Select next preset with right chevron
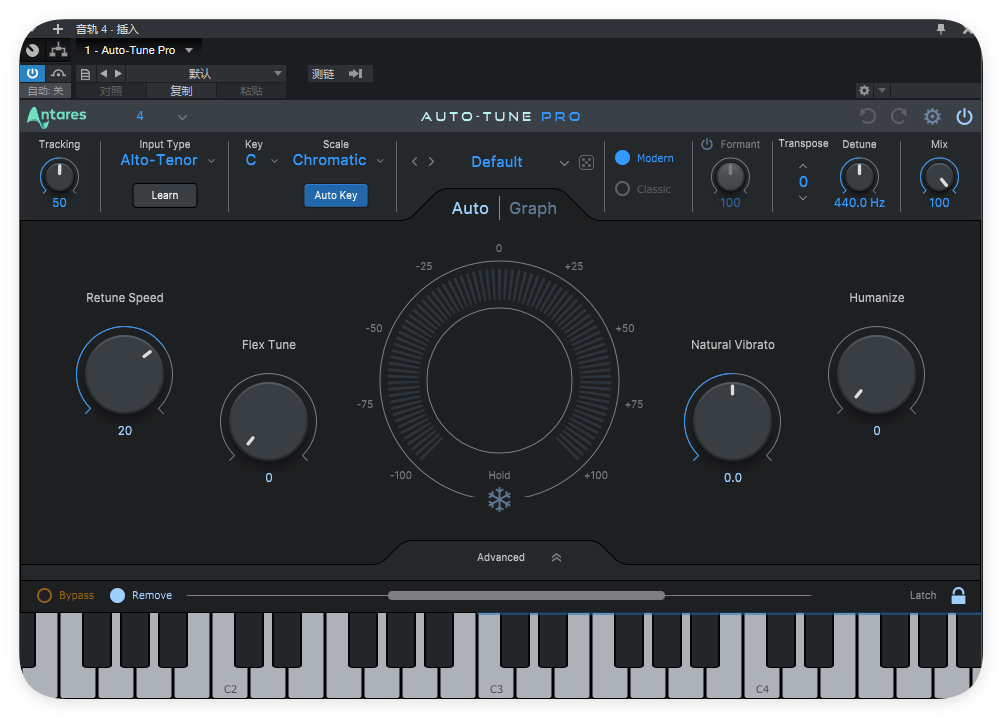The width and height of the screenshot is (1002, 718). click(431, 162)
